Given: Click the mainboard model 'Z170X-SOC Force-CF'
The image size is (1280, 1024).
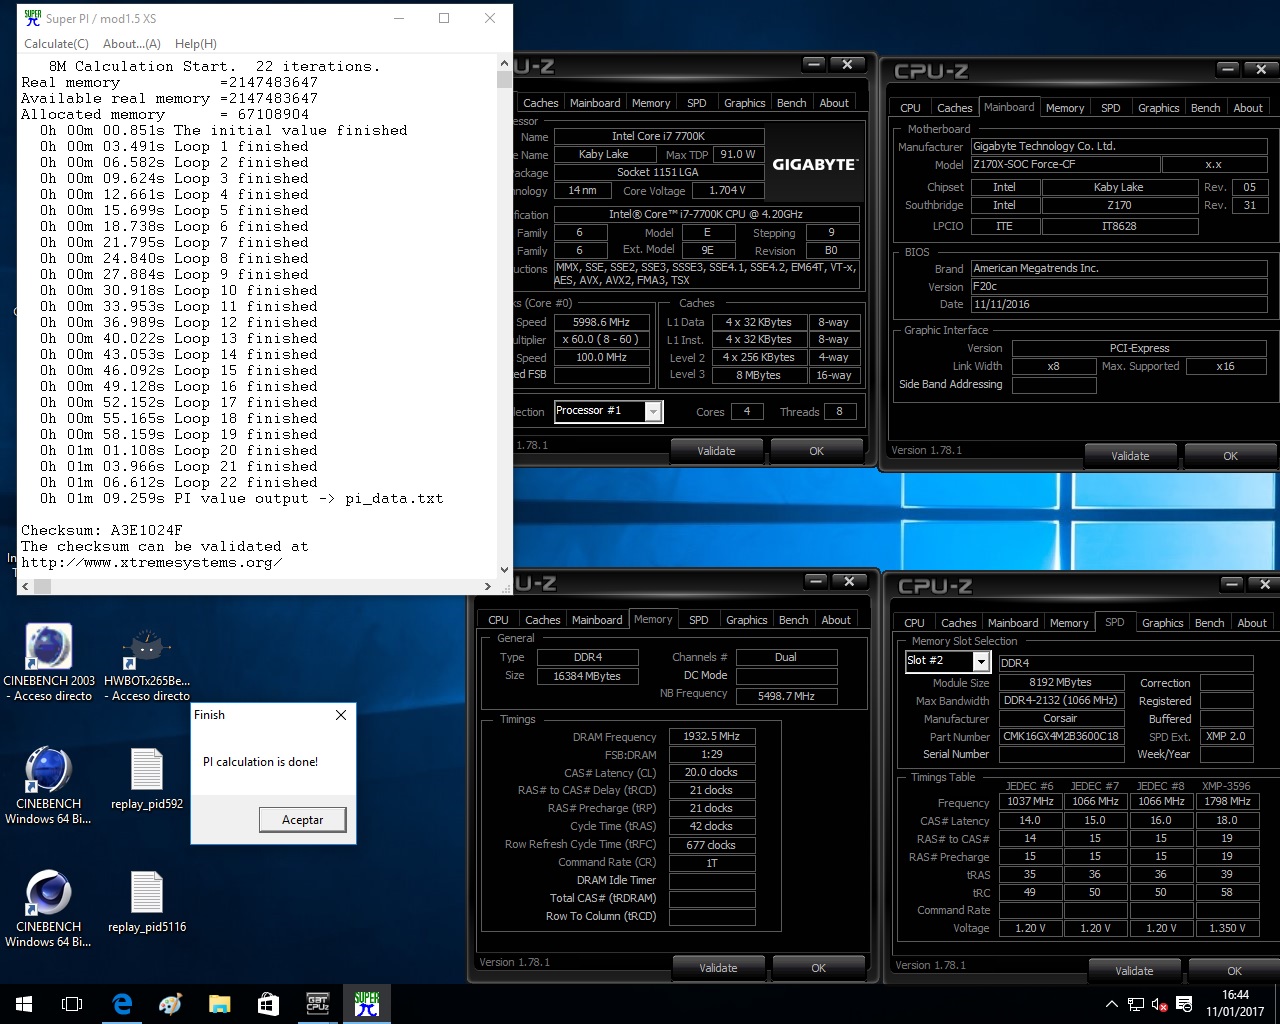Looking at the screenshot, I should click(1065, 164).
